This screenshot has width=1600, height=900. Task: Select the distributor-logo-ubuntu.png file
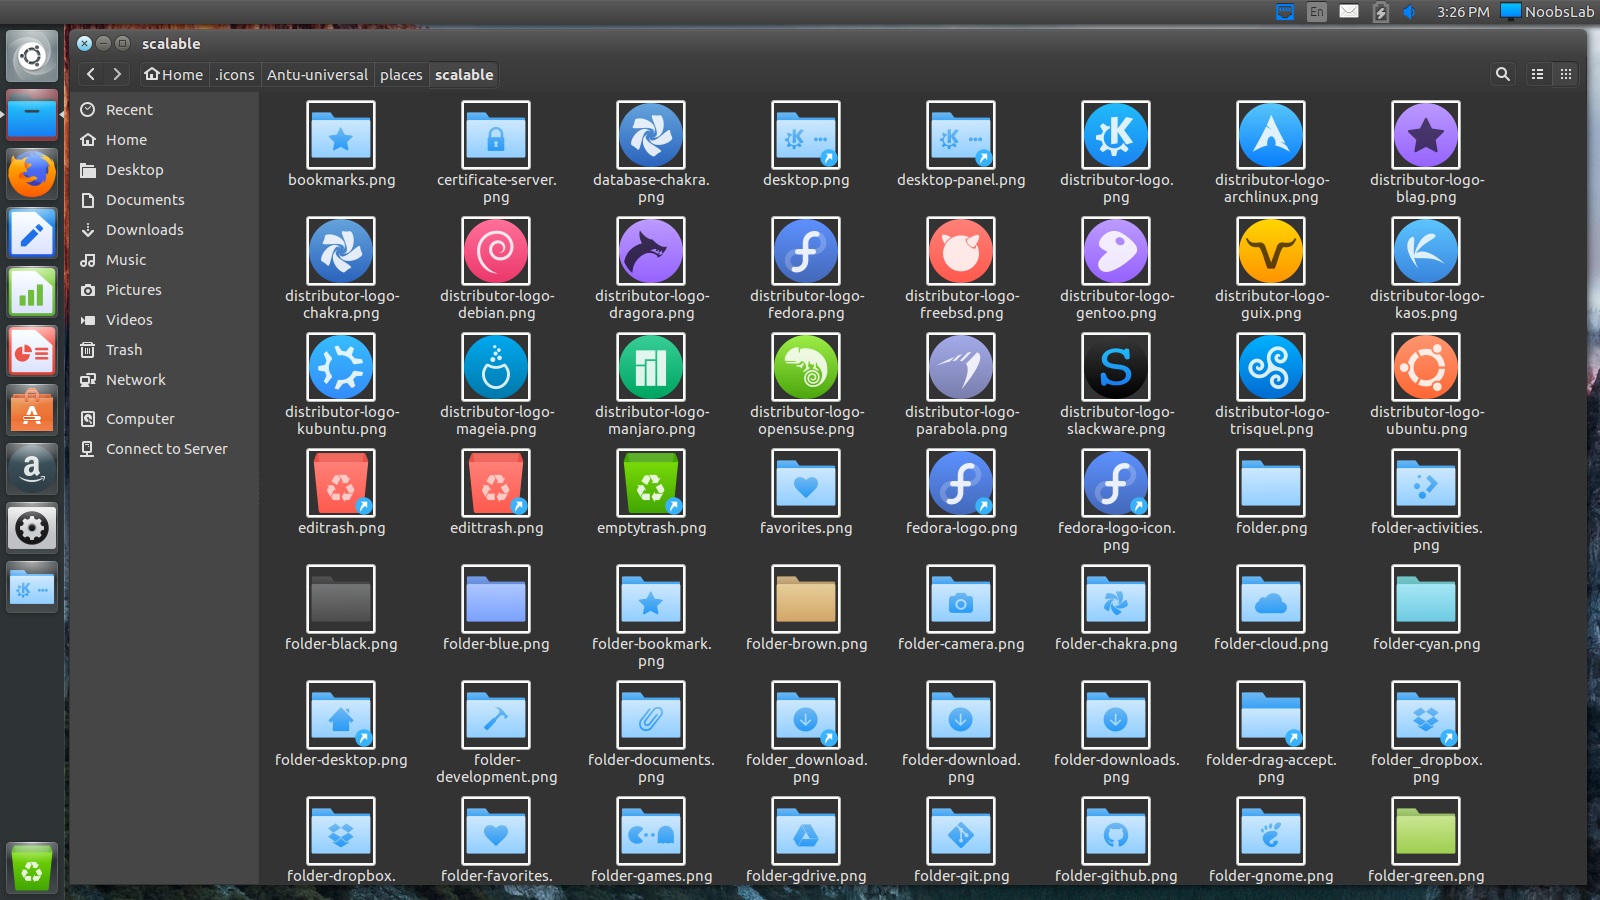pyautogui.click(x=1424, y=367)
